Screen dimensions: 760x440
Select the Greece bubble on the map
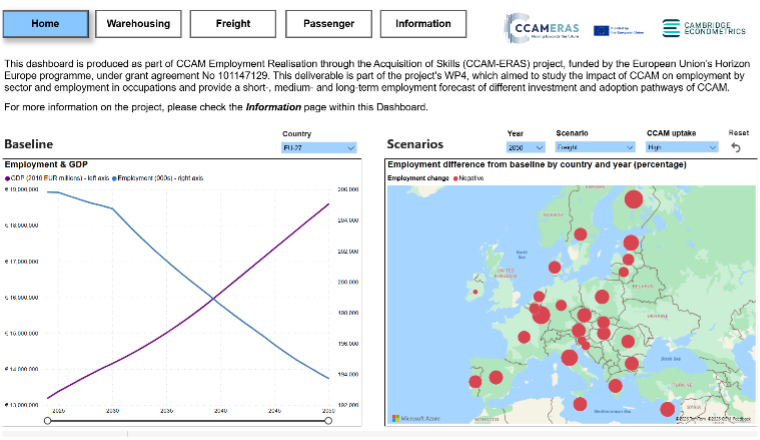[x=616, y=386]
